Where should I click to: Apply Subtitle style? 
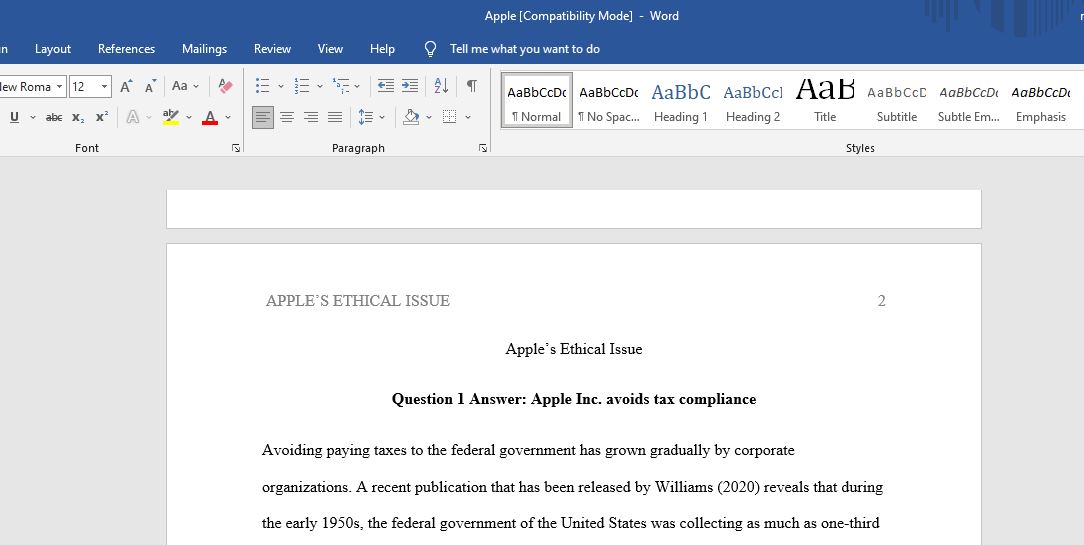coord(897,100)
